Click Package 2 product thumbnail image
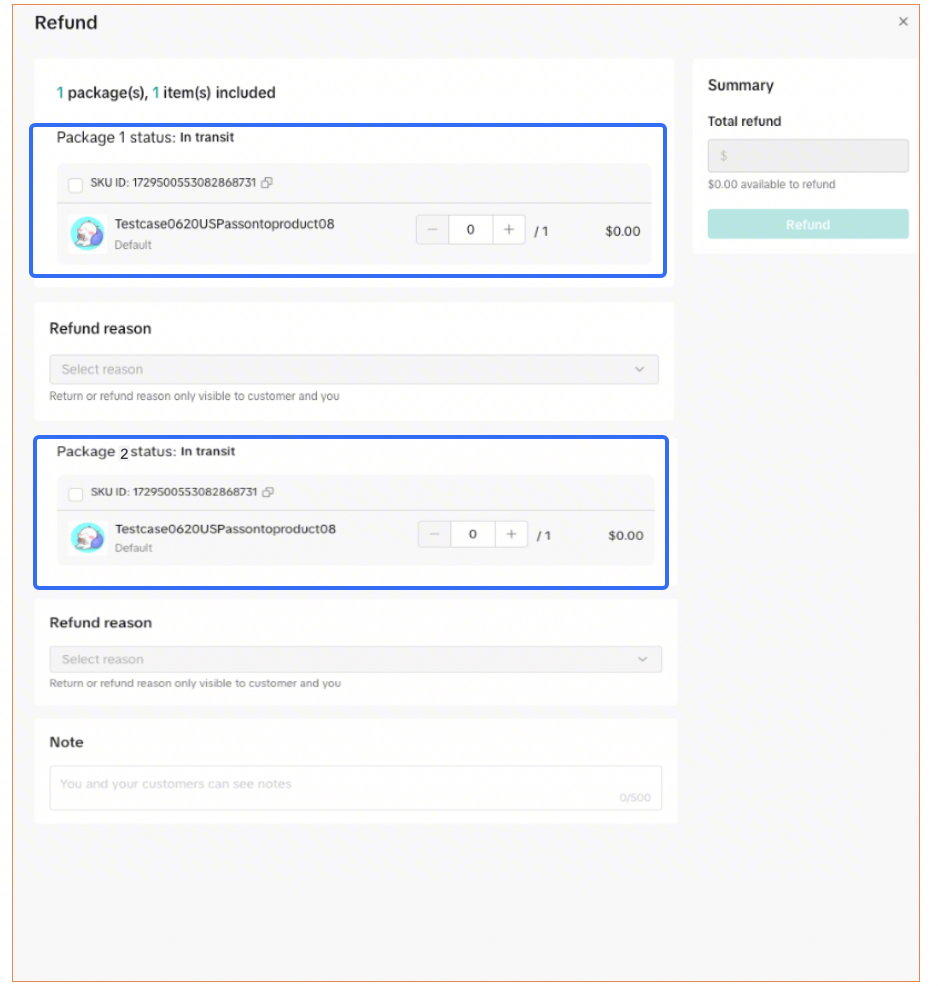Viewport: 938px width, 986px height. [88, 537]
